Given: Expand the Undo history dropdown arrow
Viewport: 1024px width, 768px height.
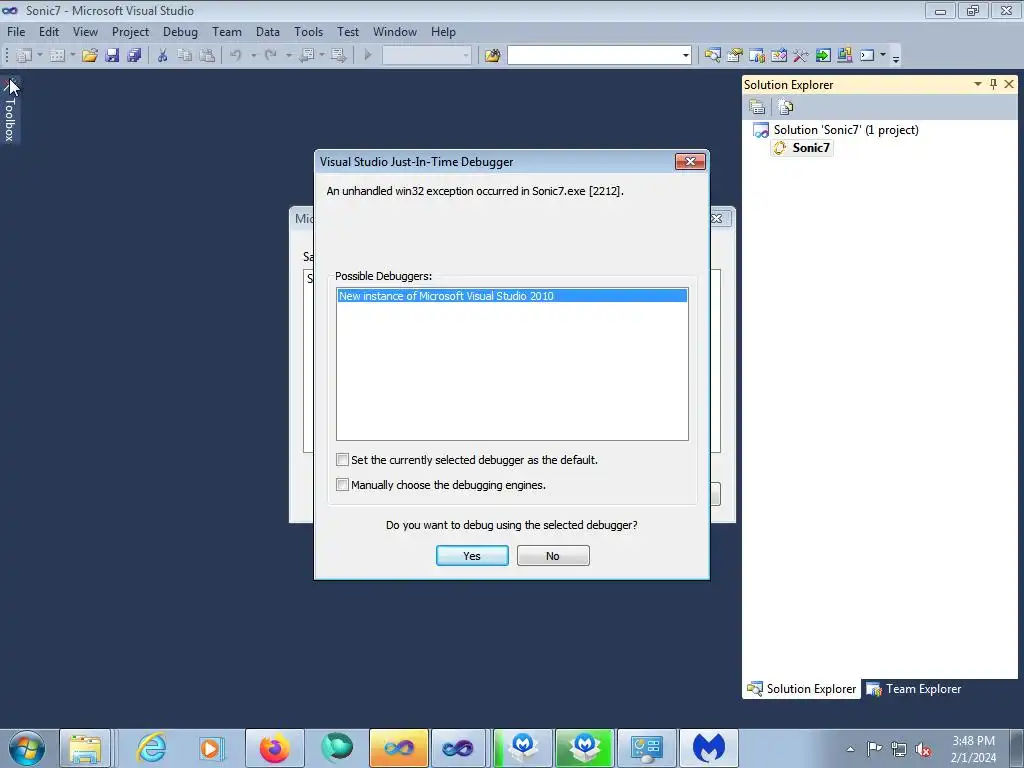Looking at the screenshot, I should coord(253,56).
